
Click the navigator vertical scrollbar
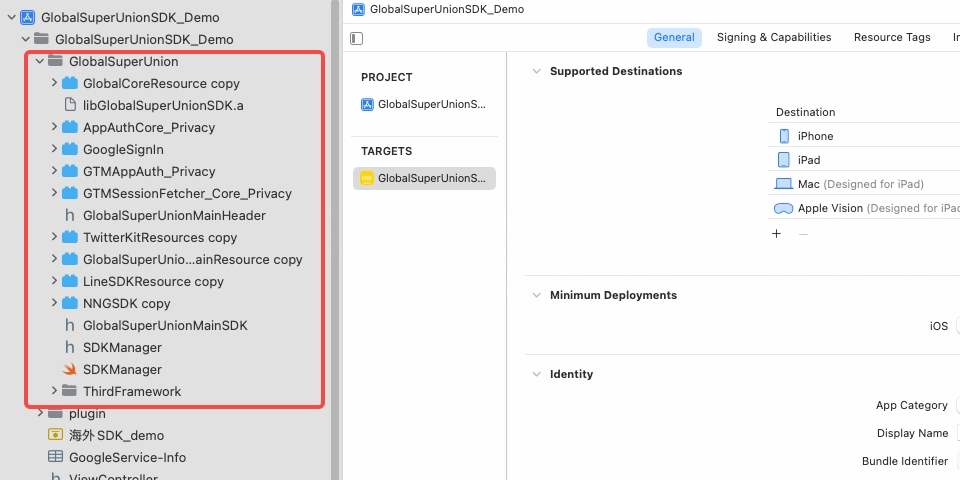335,240
